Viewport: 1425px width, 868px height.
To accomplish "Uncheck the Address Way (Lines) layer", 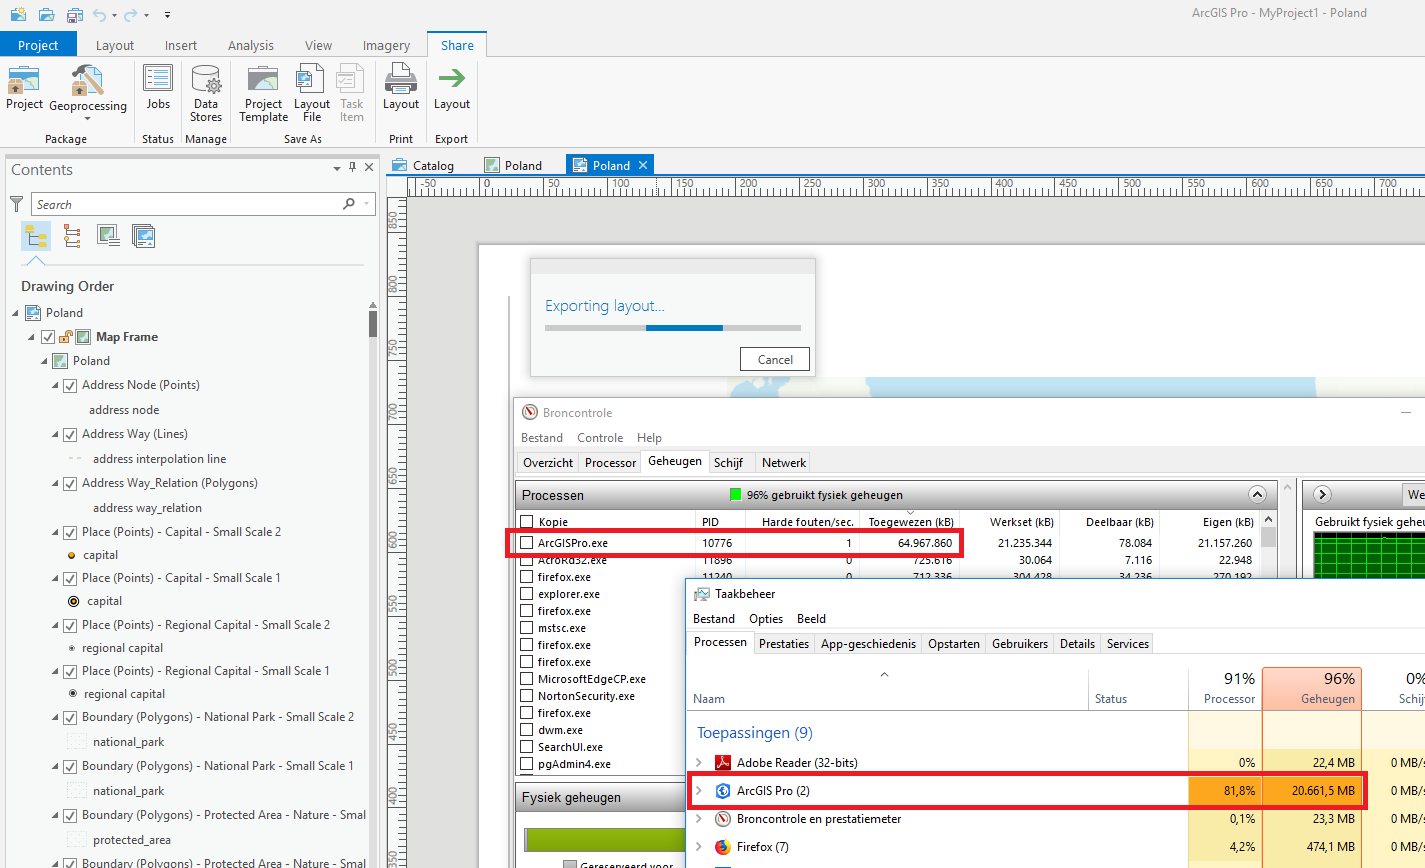I will click(70, 434).
